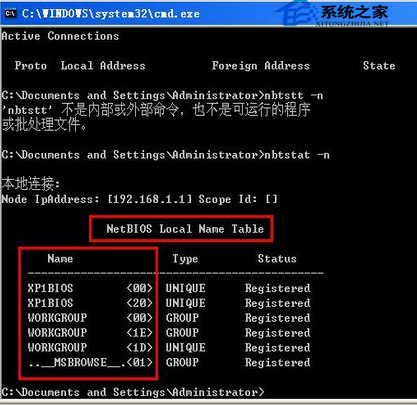This screenshot has width=417, height=405.
Task: Click the WORKGROUP <00> name entry
Action: (90, 318)
